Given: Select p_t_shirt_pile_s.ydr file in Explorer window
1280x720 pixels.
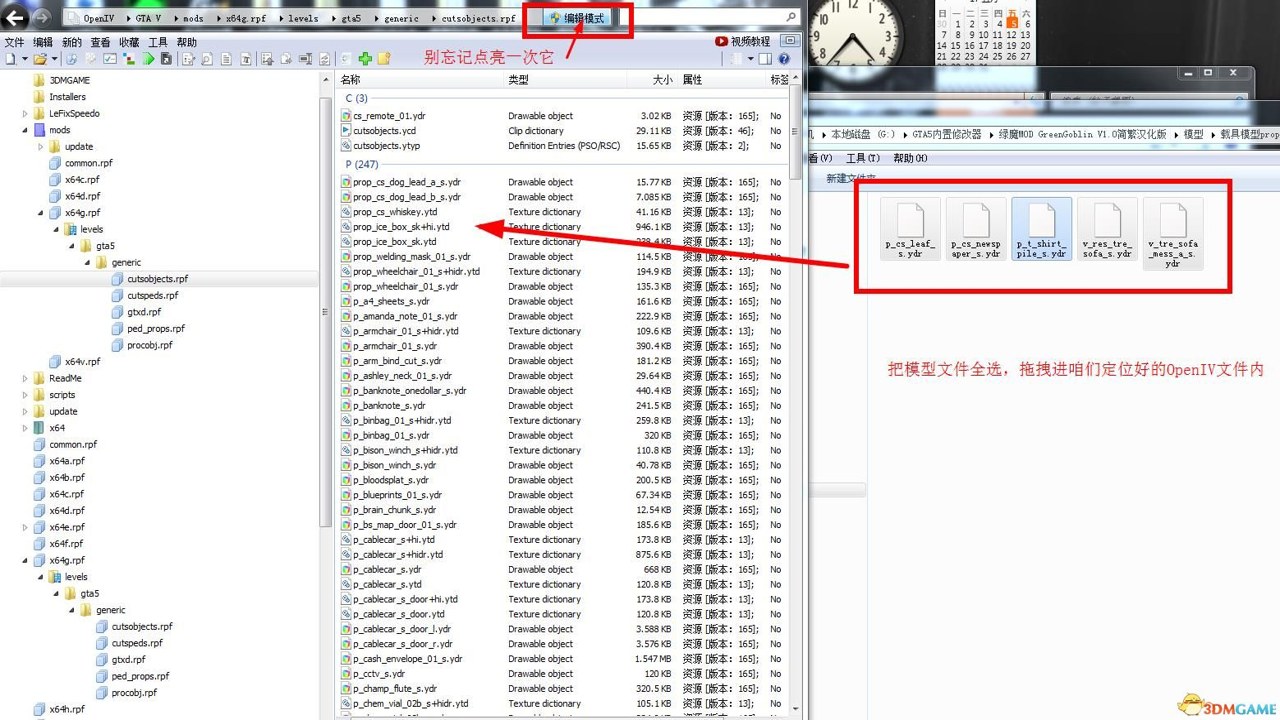Looking at the screenshot, I should (1041, 230).
